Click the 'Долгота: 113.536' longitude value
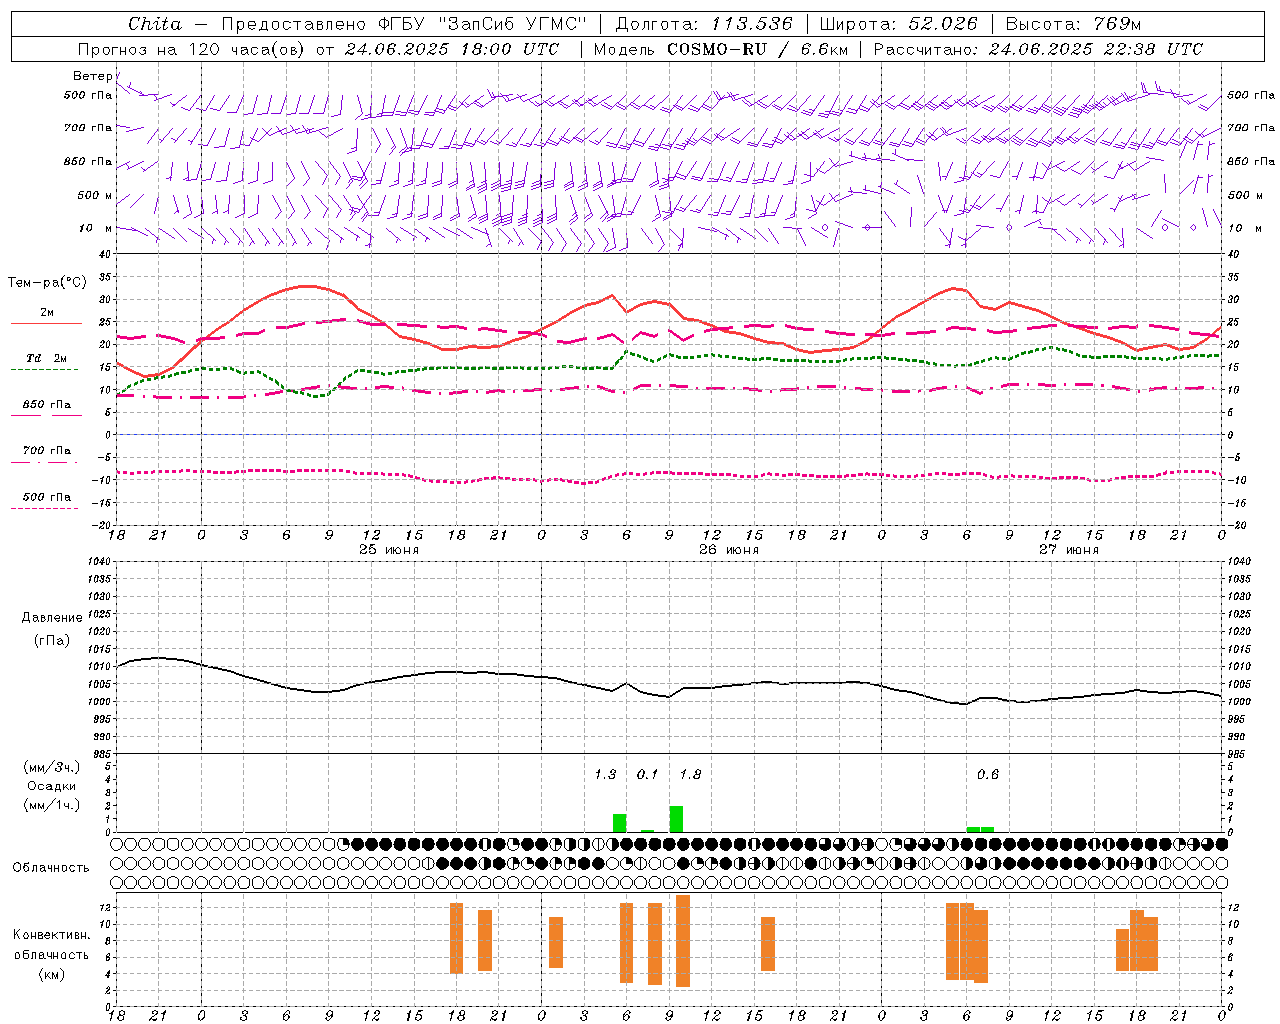 [x=704, y=24]
